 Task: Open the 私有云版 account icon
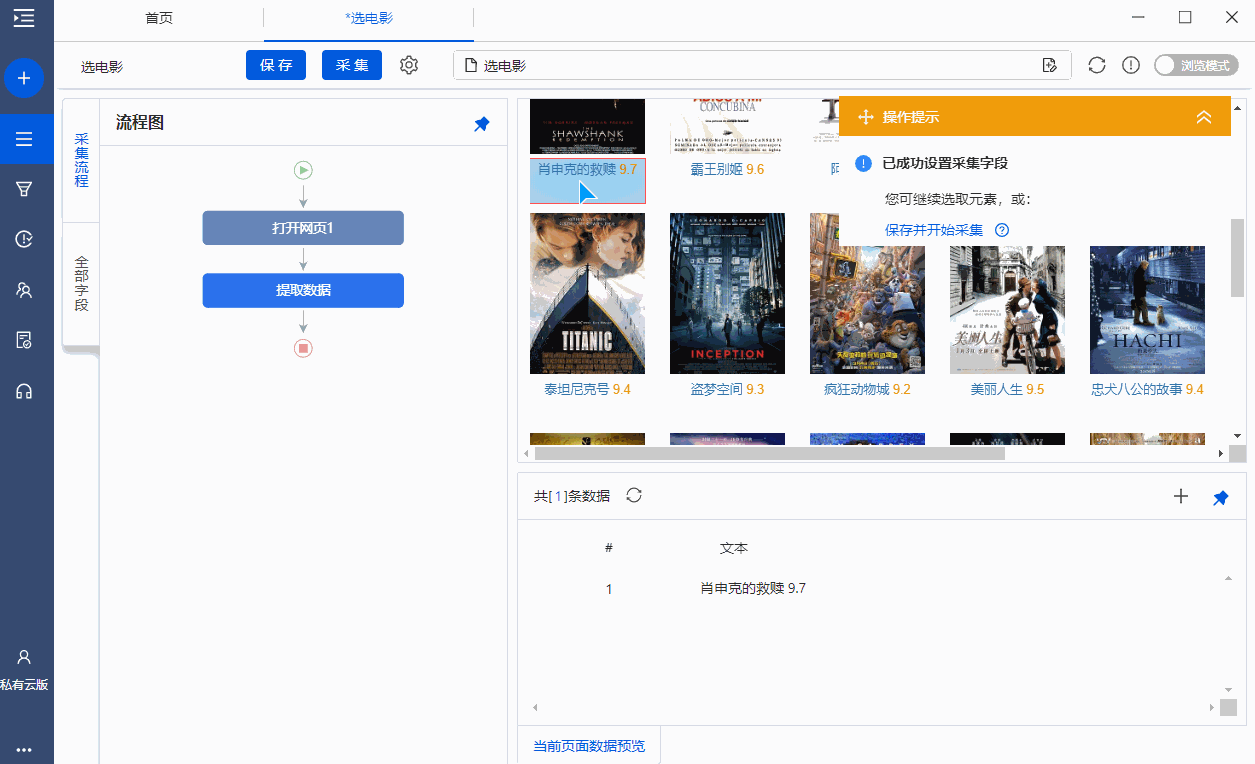pyautogui.click(x=24, y=657)
